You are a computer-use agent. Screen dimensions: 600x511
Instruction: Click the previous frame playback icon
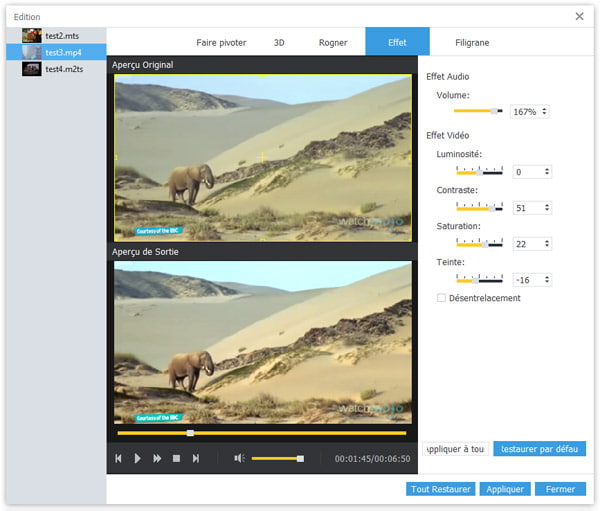pyautogui.click(x=119, y=458)
